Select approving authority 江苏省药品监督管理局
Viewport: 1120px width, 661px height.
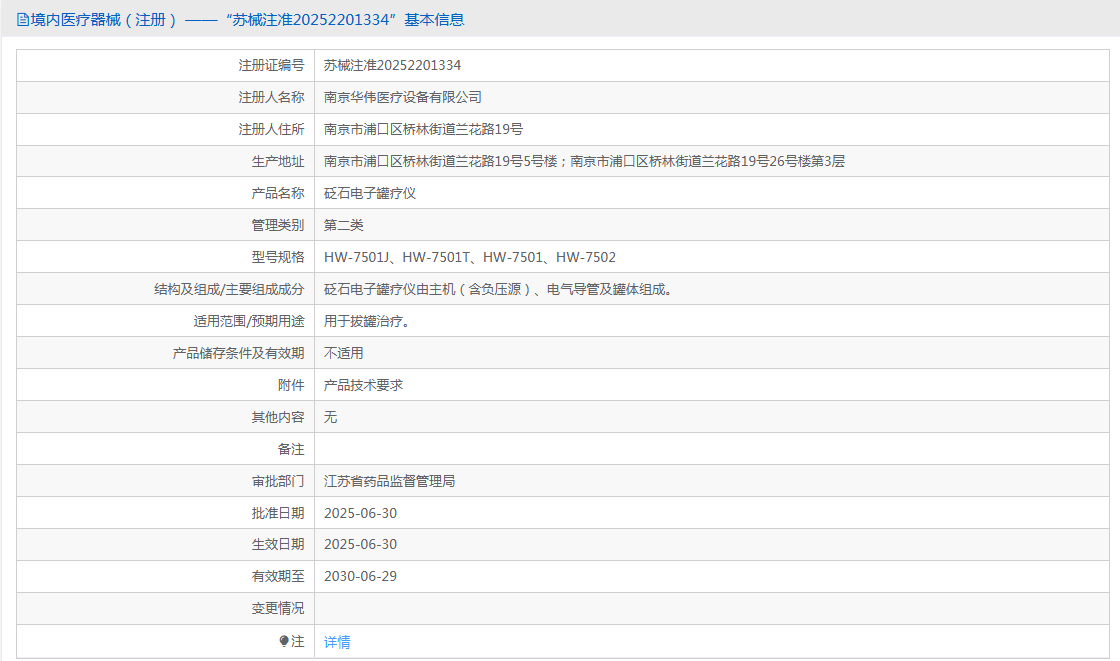pyautogui.click(x=389, y=482)
